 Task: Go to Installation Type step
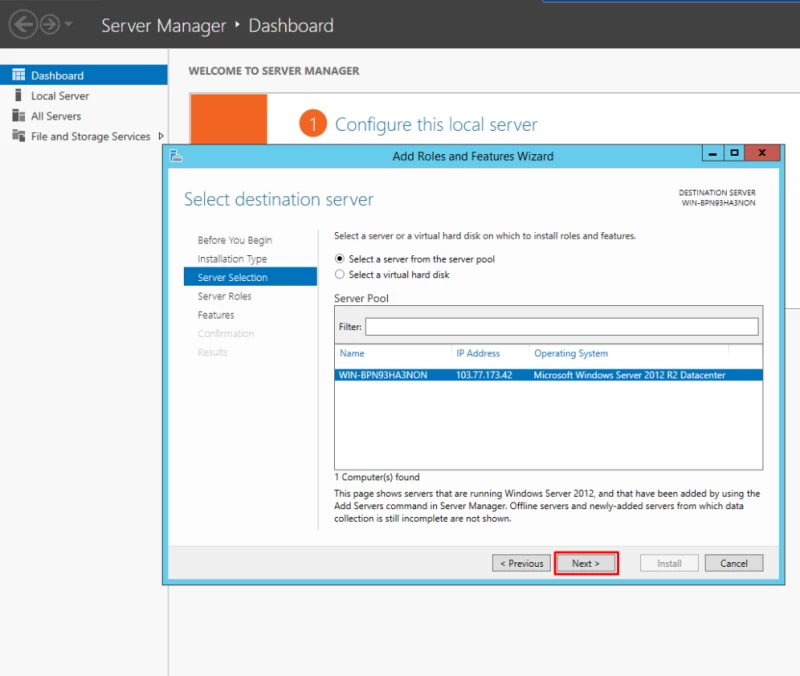click(x=232, y=259)
